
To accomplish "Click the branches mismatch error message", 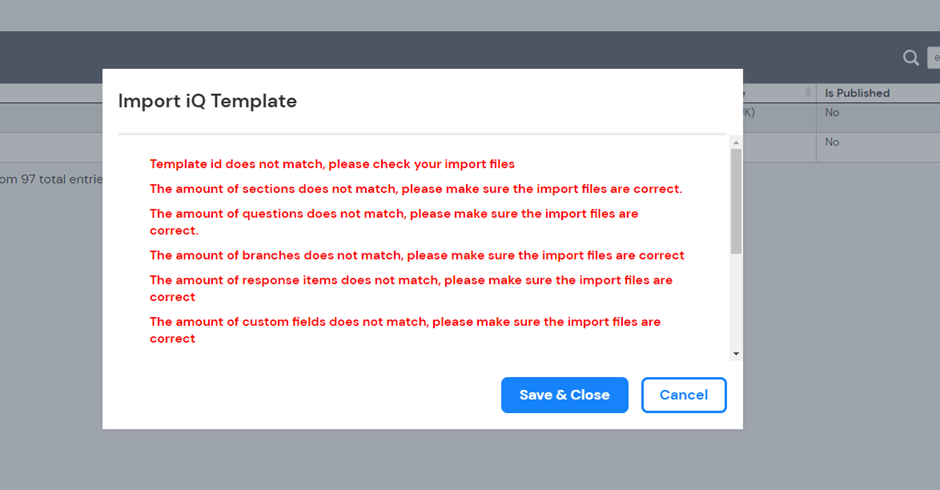I will coord(417,255).
